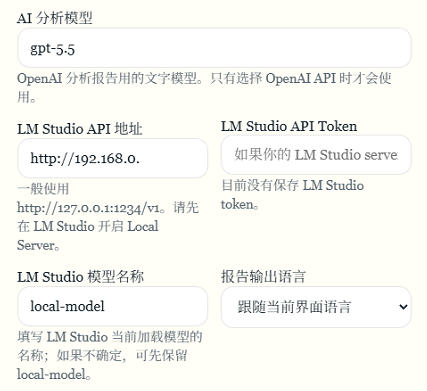Click the LM Studio API 地址 label

click(80, 129)
